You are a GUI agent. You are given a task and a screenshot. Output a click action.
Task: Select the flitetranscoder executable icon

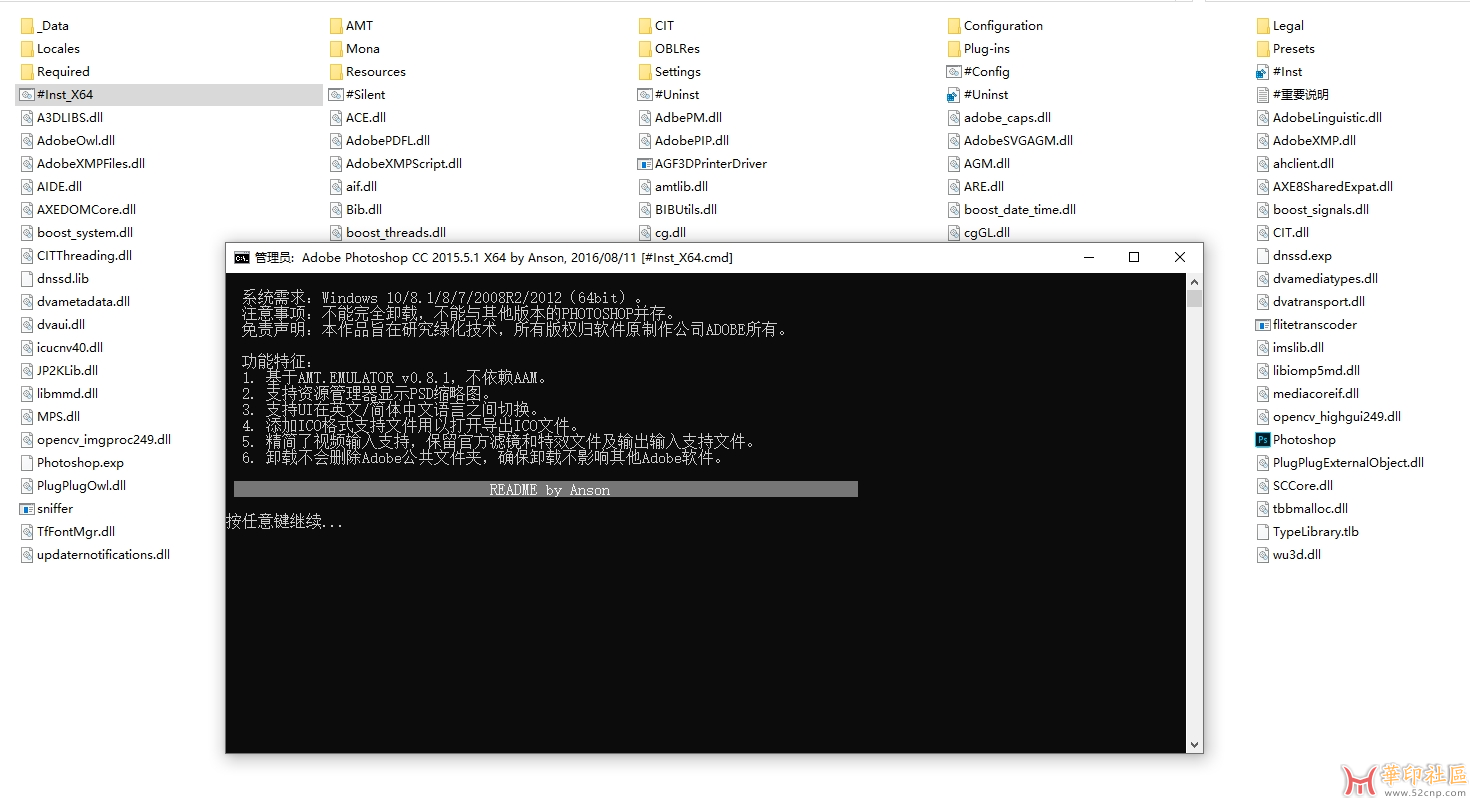coord(1263,325)
